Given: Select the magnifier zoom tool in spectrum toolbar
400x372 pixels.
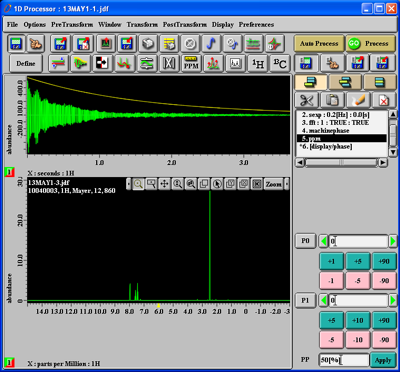Looking at the screenshot, I should 138,184.
